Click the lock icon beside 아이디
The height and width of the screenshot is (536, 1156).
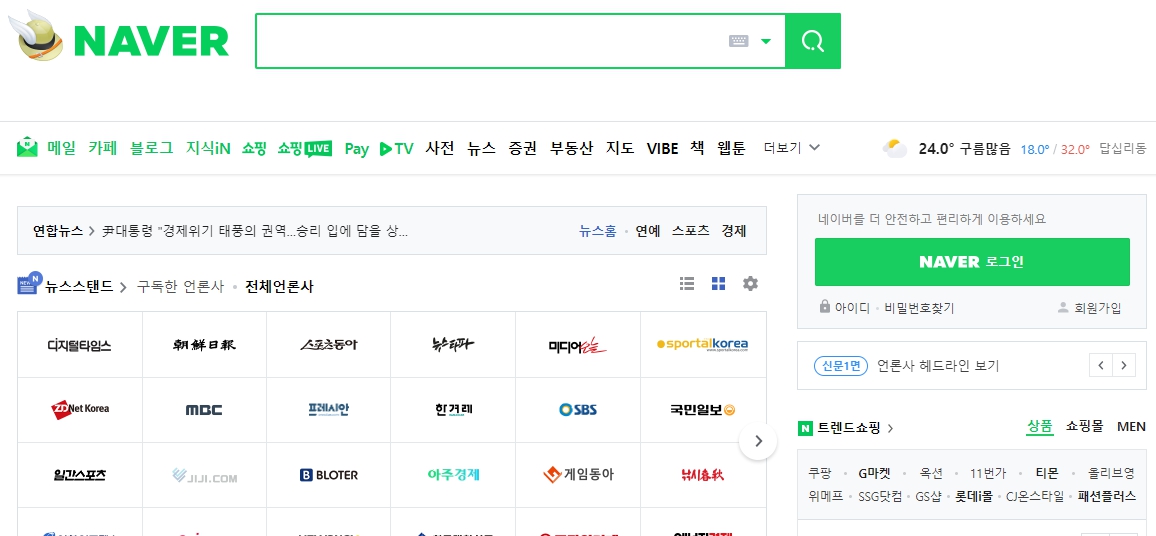click(x=825, y=307)
